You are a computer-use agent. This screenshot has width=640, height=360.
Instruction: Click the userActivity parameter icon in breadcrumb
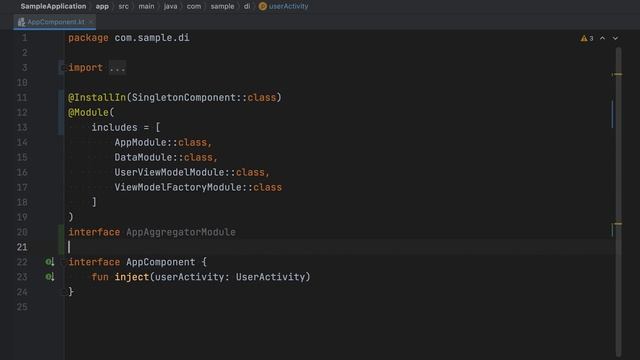tap(262, 6)
